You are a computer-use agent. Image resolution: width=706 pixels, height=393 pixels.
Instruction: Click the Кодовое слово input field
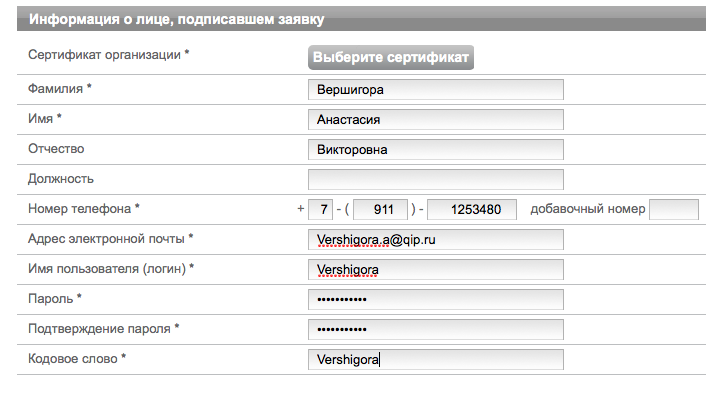[435, 360]
